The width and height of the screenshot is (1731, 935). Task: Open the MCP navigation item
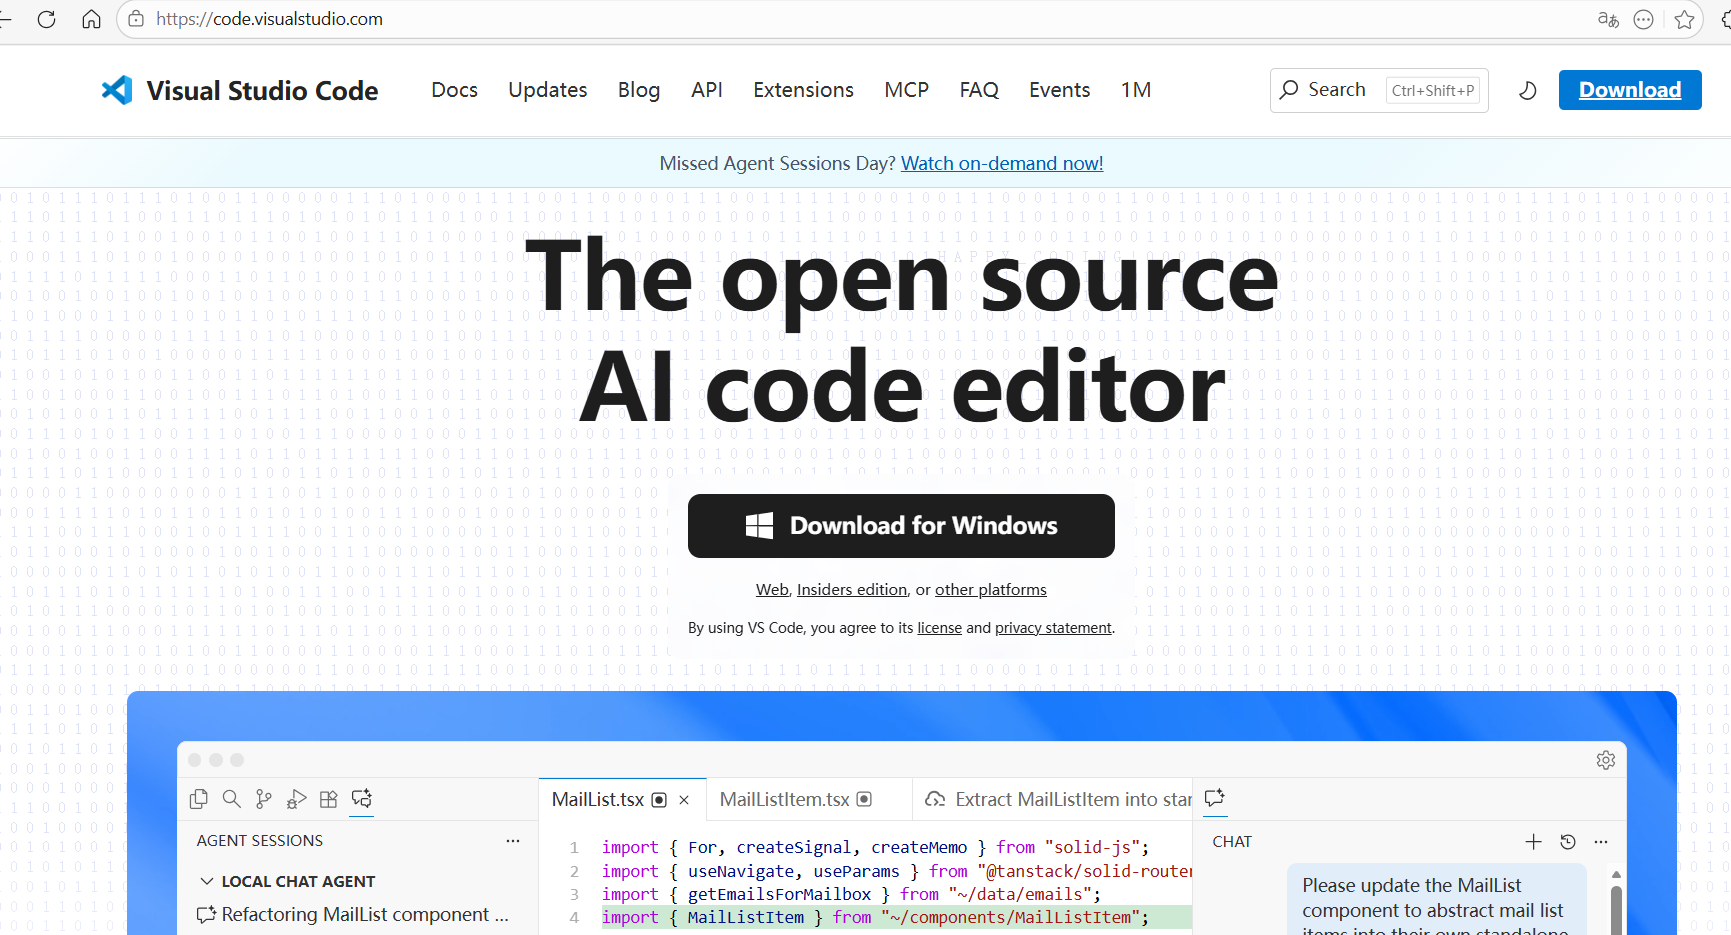click(906, 90)
